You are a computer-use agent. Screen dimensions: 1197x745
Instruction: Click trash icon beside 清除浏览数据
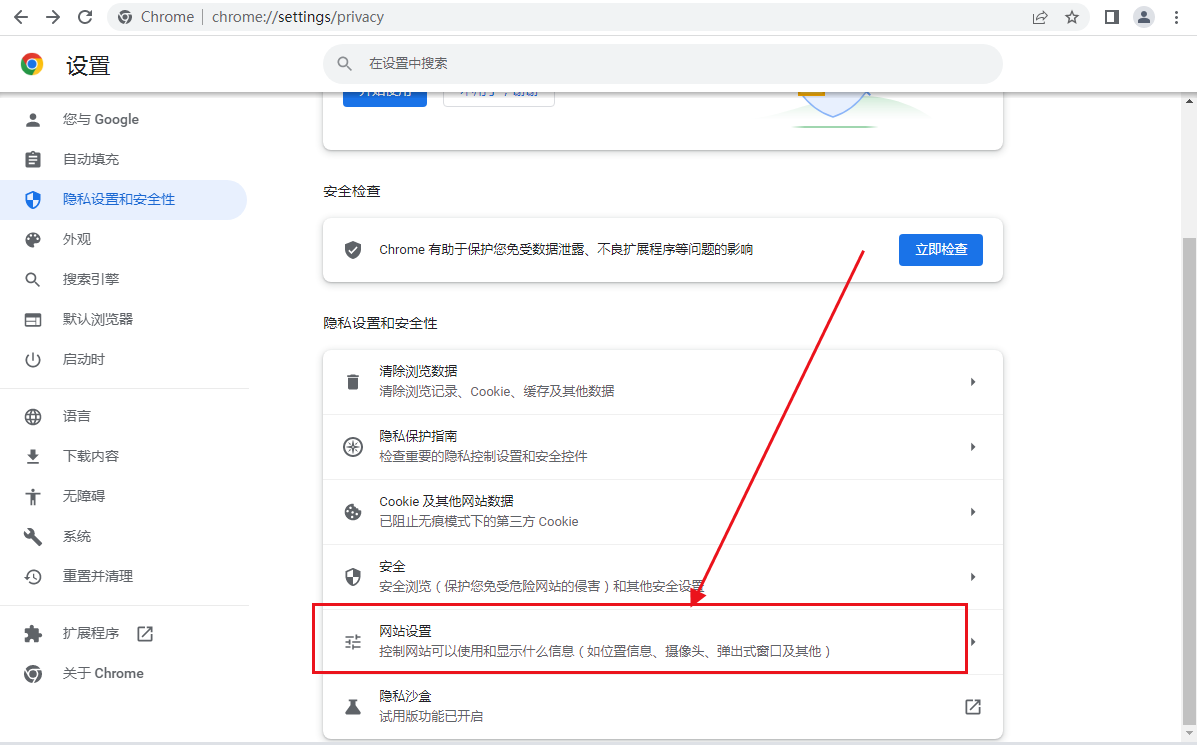pyautogui.click(x=353, y=382)
